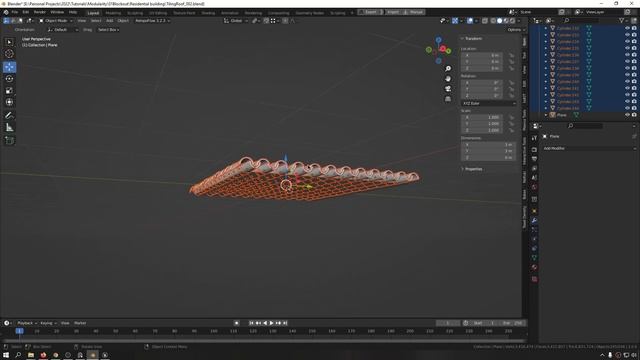Expand the Properties panel in sidebar
Viewport: 640px width, 360px height.
[472, 169]
